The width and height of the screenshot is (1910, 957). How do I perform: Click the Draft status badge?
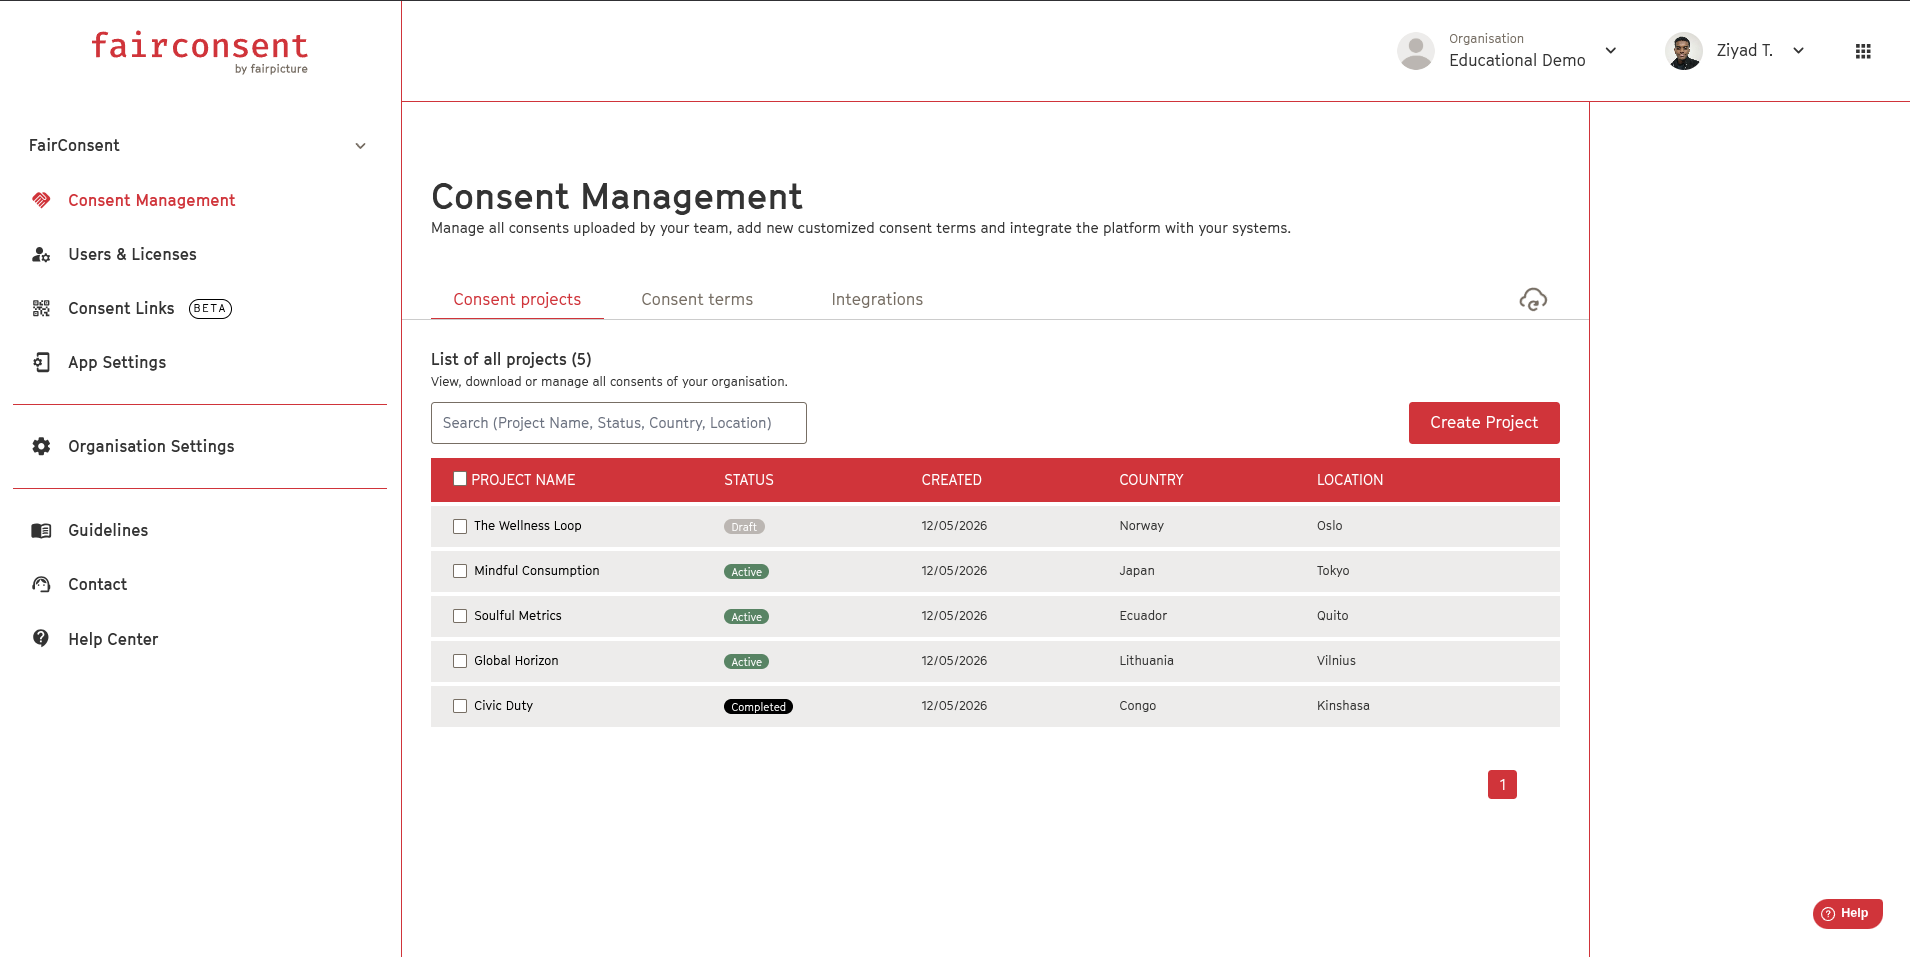click(744, 527)
